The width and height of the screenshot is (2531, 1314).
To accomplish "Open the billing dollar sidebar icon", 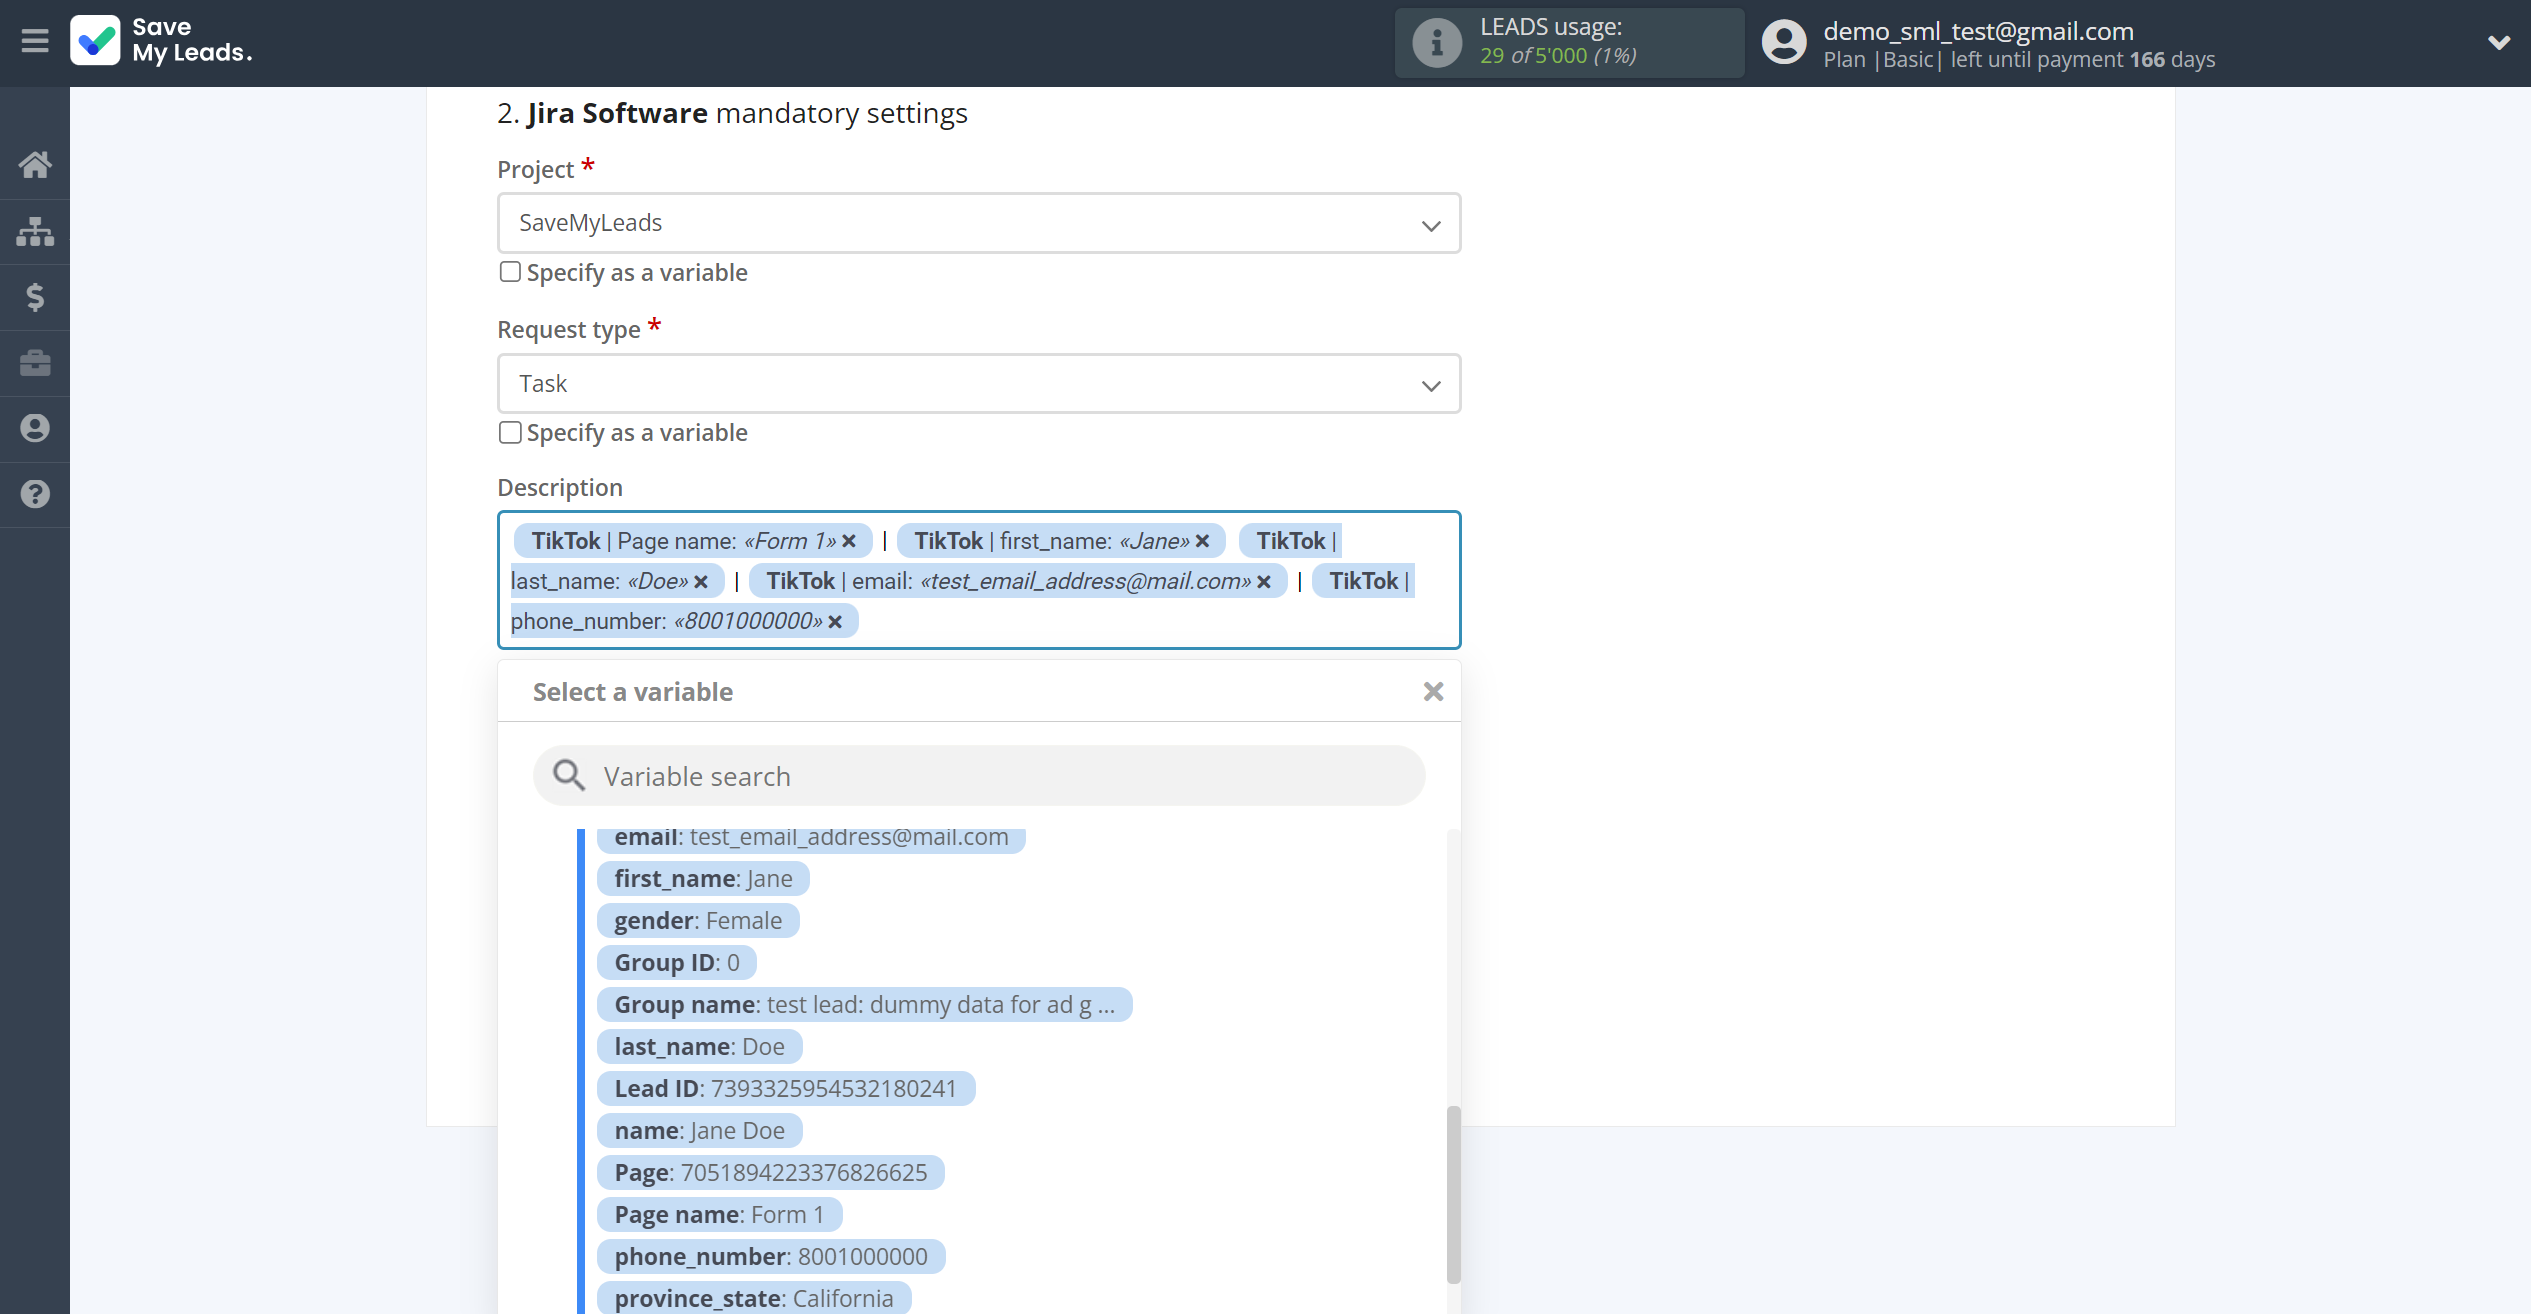I will 35,297.
